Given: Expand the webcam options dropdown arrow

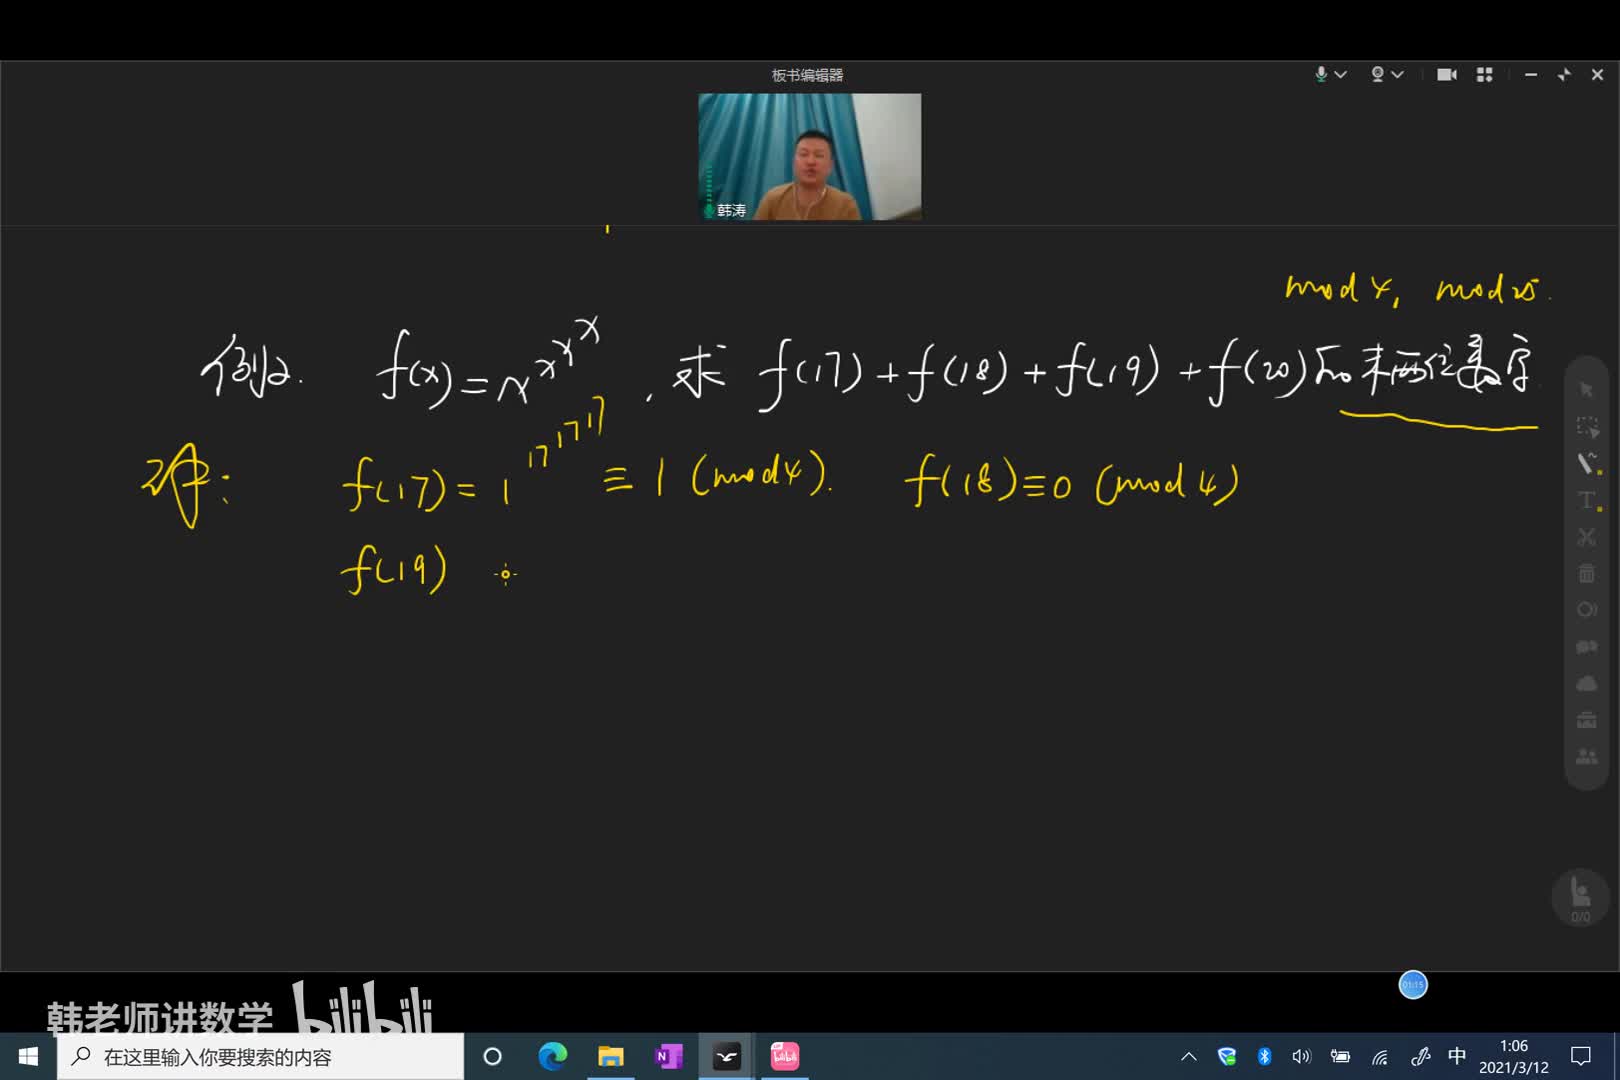Looking at the screenshot, I should pyautogui.click(x=1398, y=75).
